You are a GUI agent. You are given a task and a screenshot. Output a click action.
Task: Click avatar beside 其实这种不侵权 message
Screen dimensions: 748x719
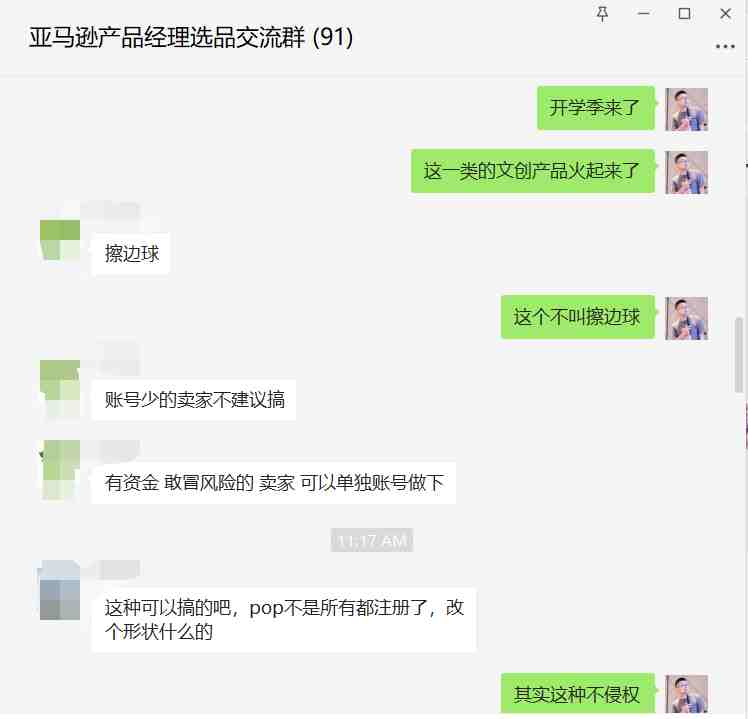(x=686, y=694)
